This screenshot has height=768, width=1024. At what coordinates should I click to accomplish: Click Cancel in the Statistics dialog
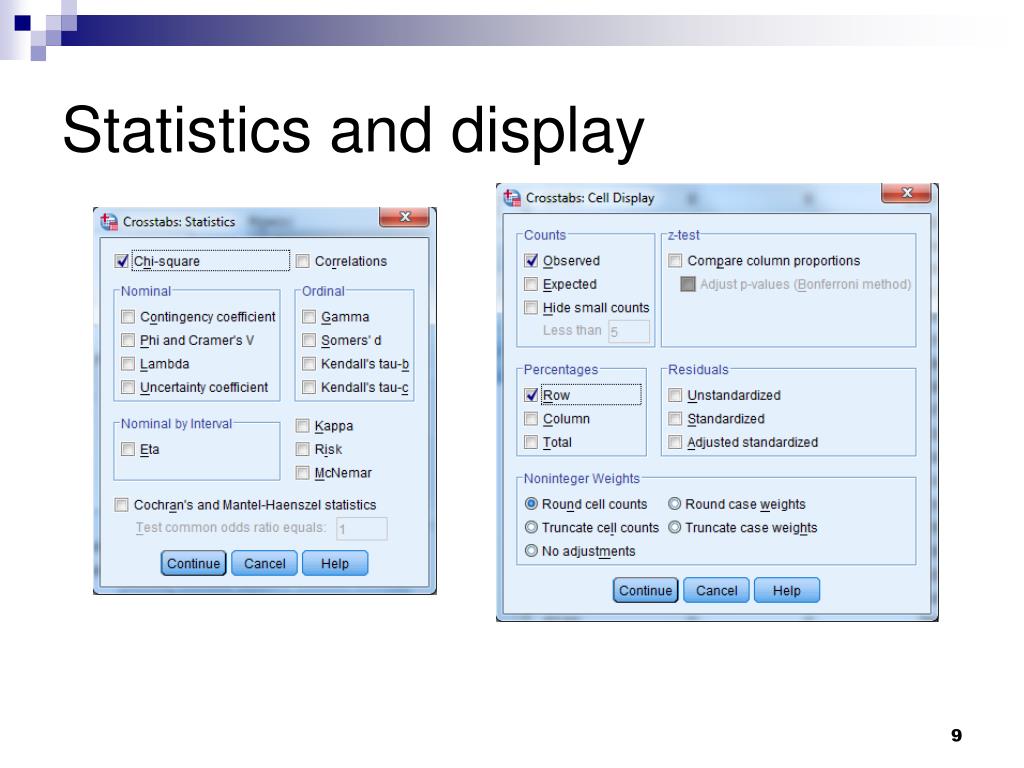click(x=264, y=563)
